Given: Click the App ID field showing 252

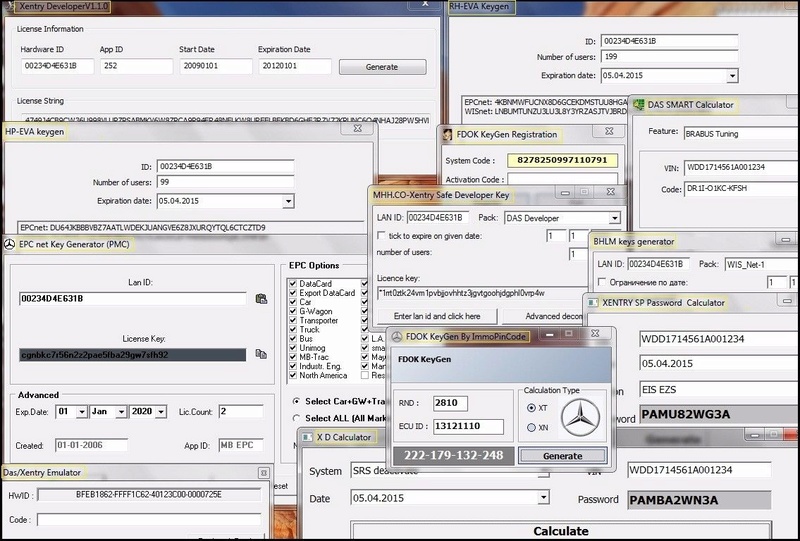Looking at the screenshot, I should [136, 66].
